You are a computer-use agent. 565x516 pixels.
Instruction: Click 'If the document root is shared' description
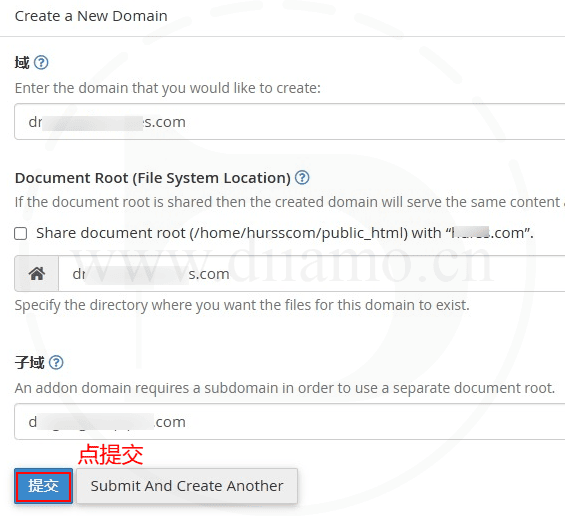(x=288, y=202)
